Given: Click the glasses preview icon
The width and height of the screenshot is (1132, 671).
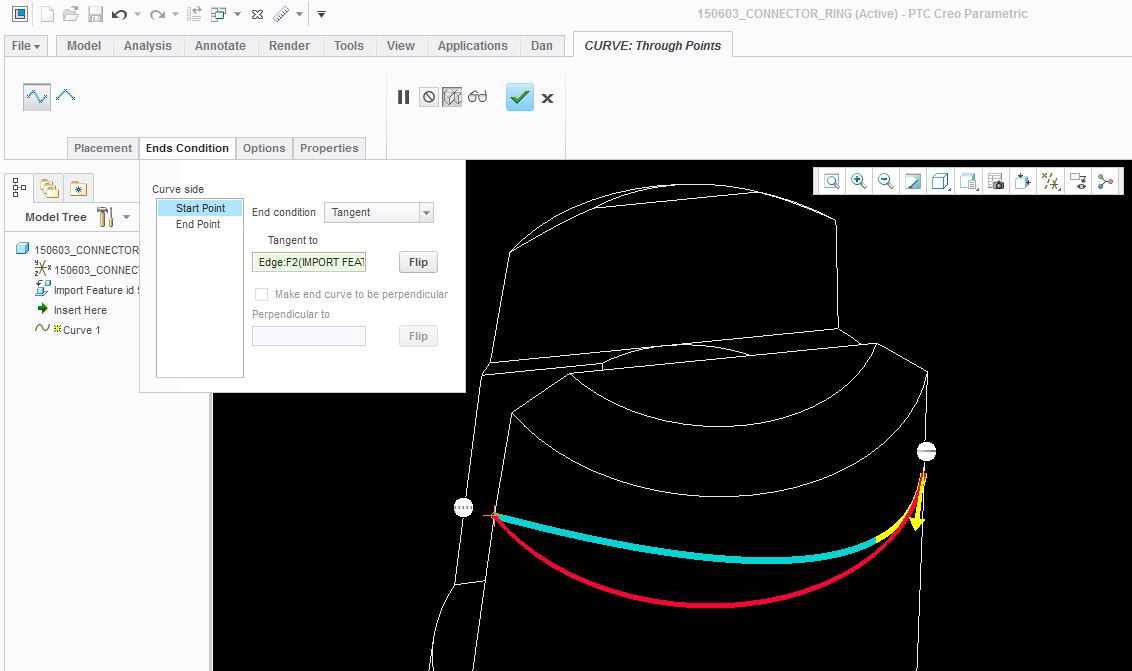Looking at the screenshot, I should point(478,97).
